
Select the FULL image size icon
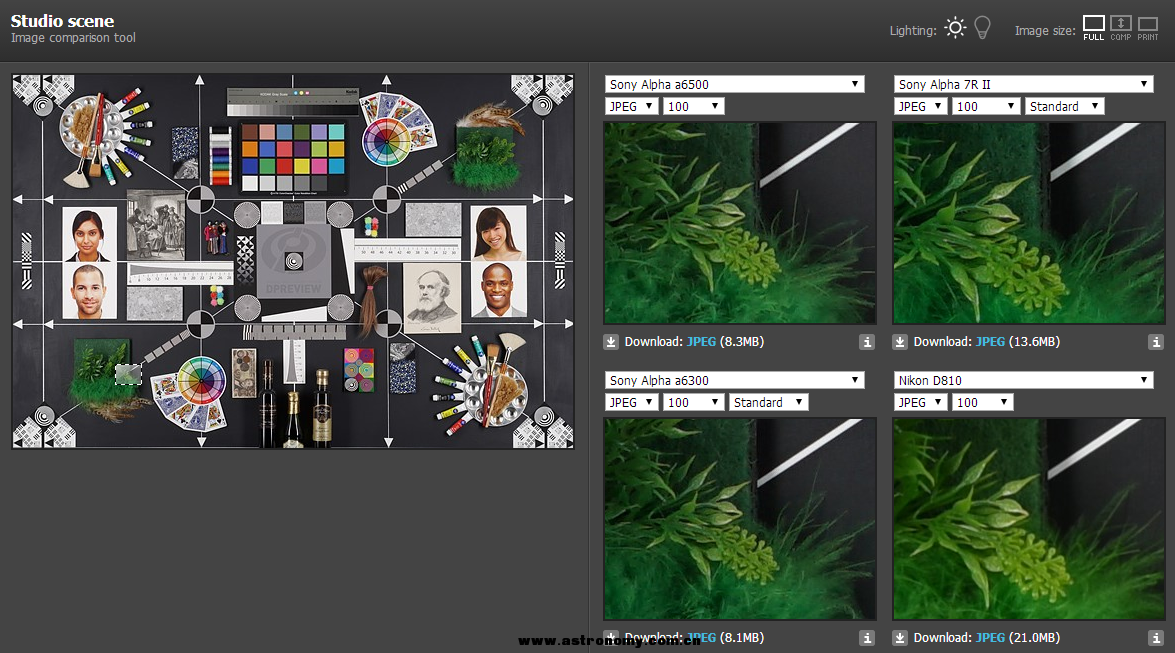(x=1093, y=28)
